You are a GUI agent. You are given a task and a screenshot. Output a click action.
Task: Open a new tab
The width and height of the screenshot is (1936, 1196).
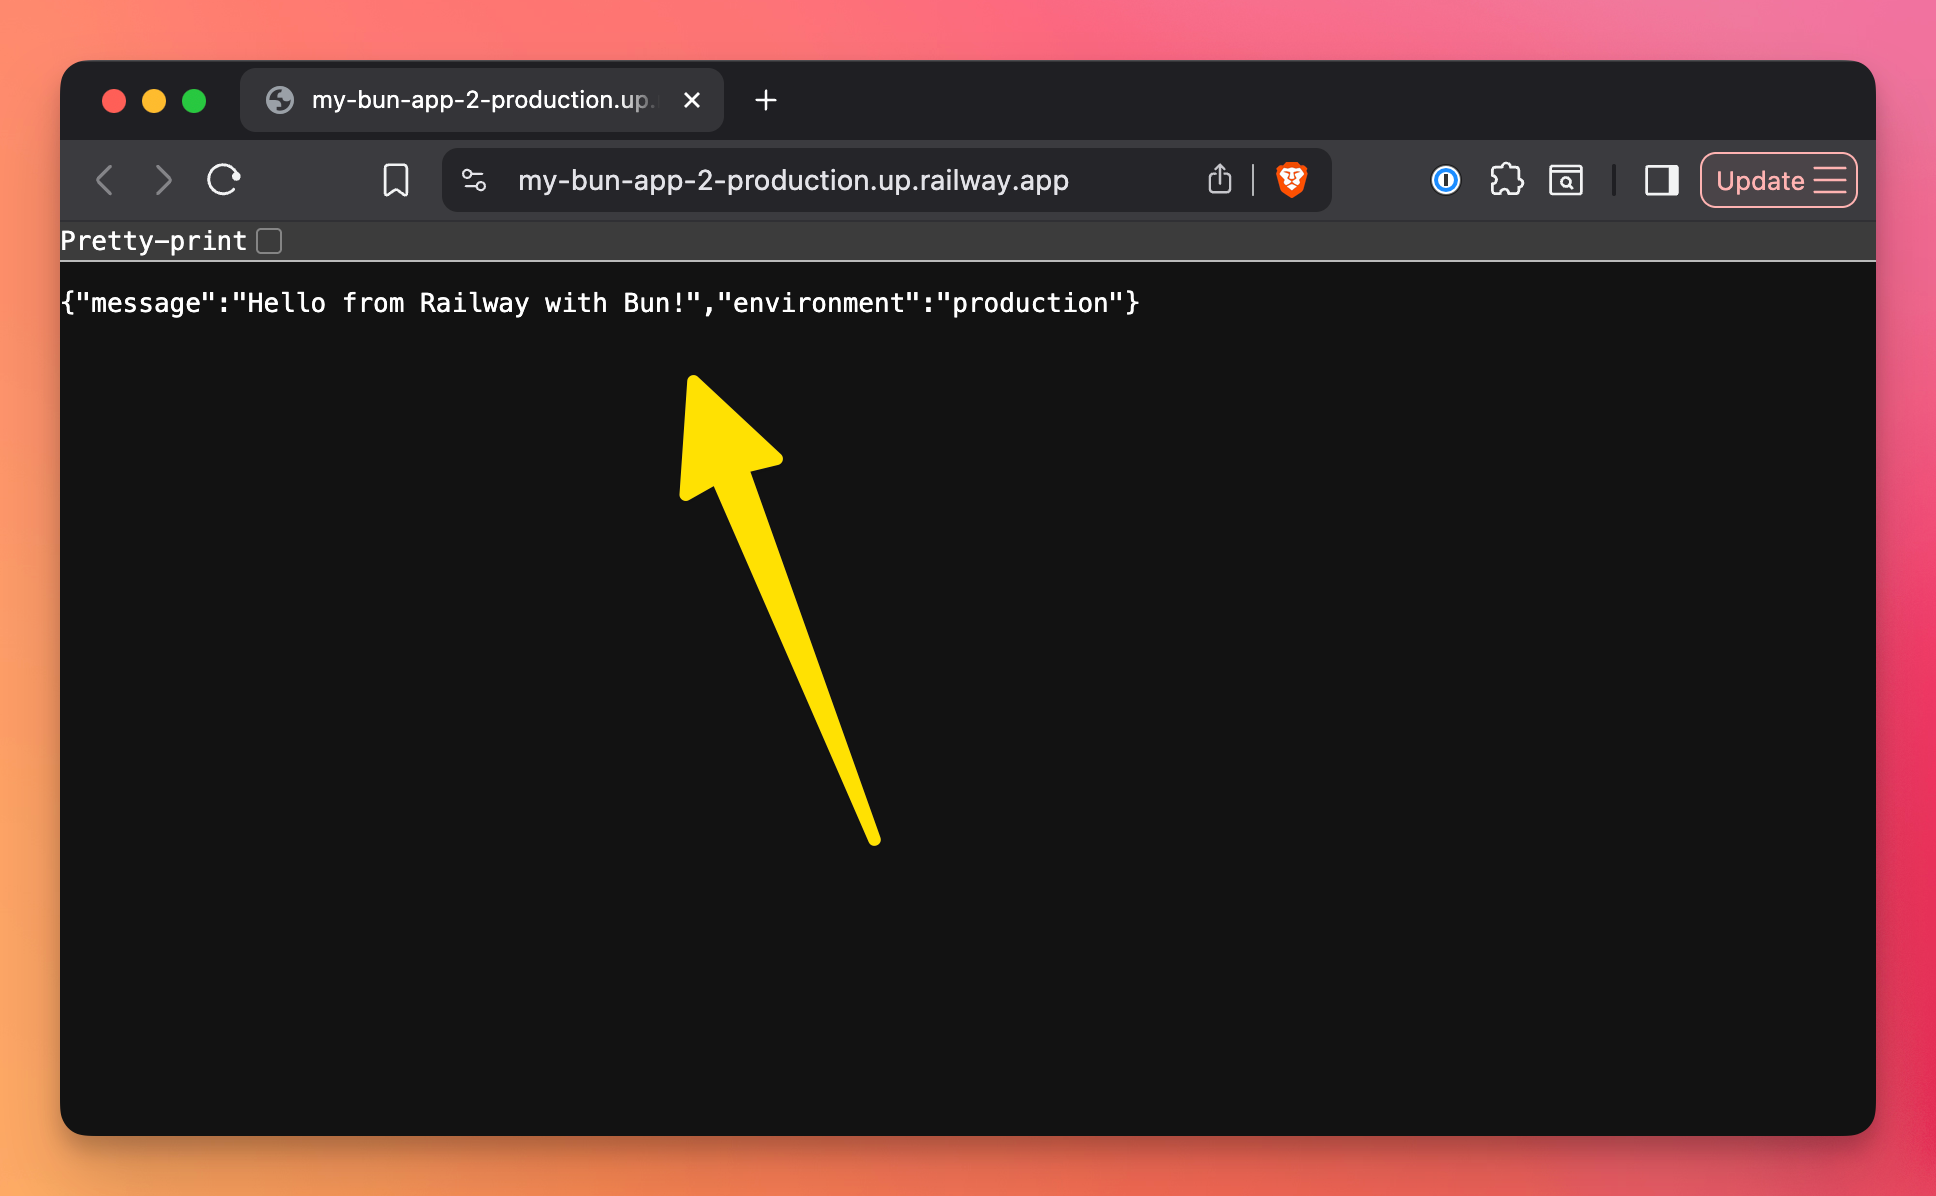click(766, 100)
